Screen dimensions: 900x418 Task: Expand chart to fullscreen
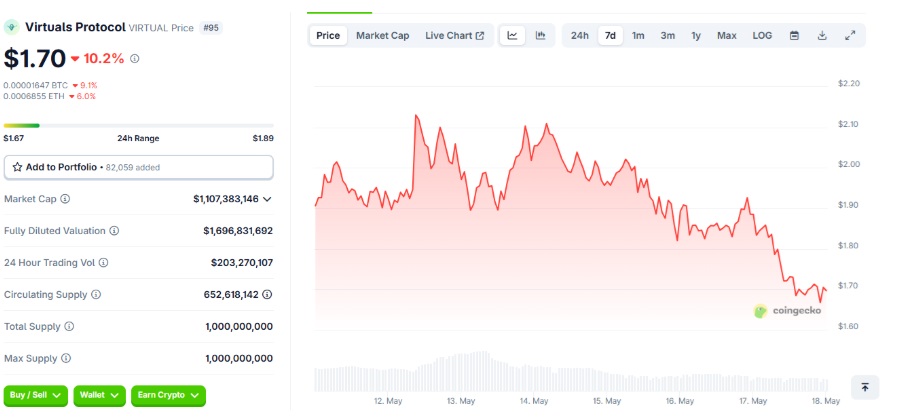click(850, 36)
